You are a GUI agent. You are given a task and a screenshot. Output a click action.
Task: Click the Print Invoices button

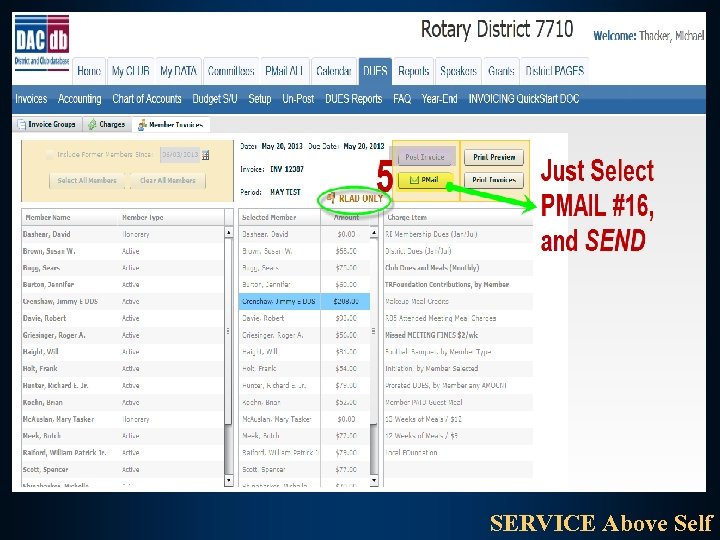(494, 180)
